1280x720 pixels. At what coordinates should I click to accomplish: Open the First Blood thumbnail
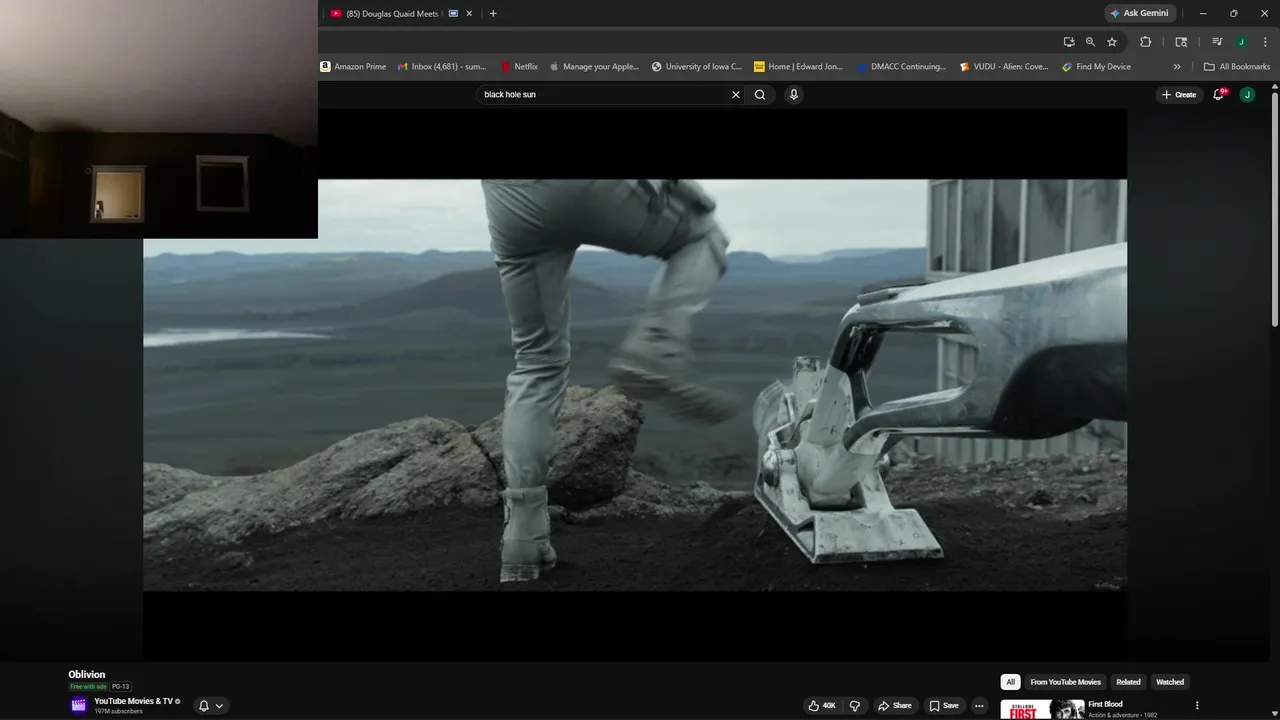(1042, 710)
